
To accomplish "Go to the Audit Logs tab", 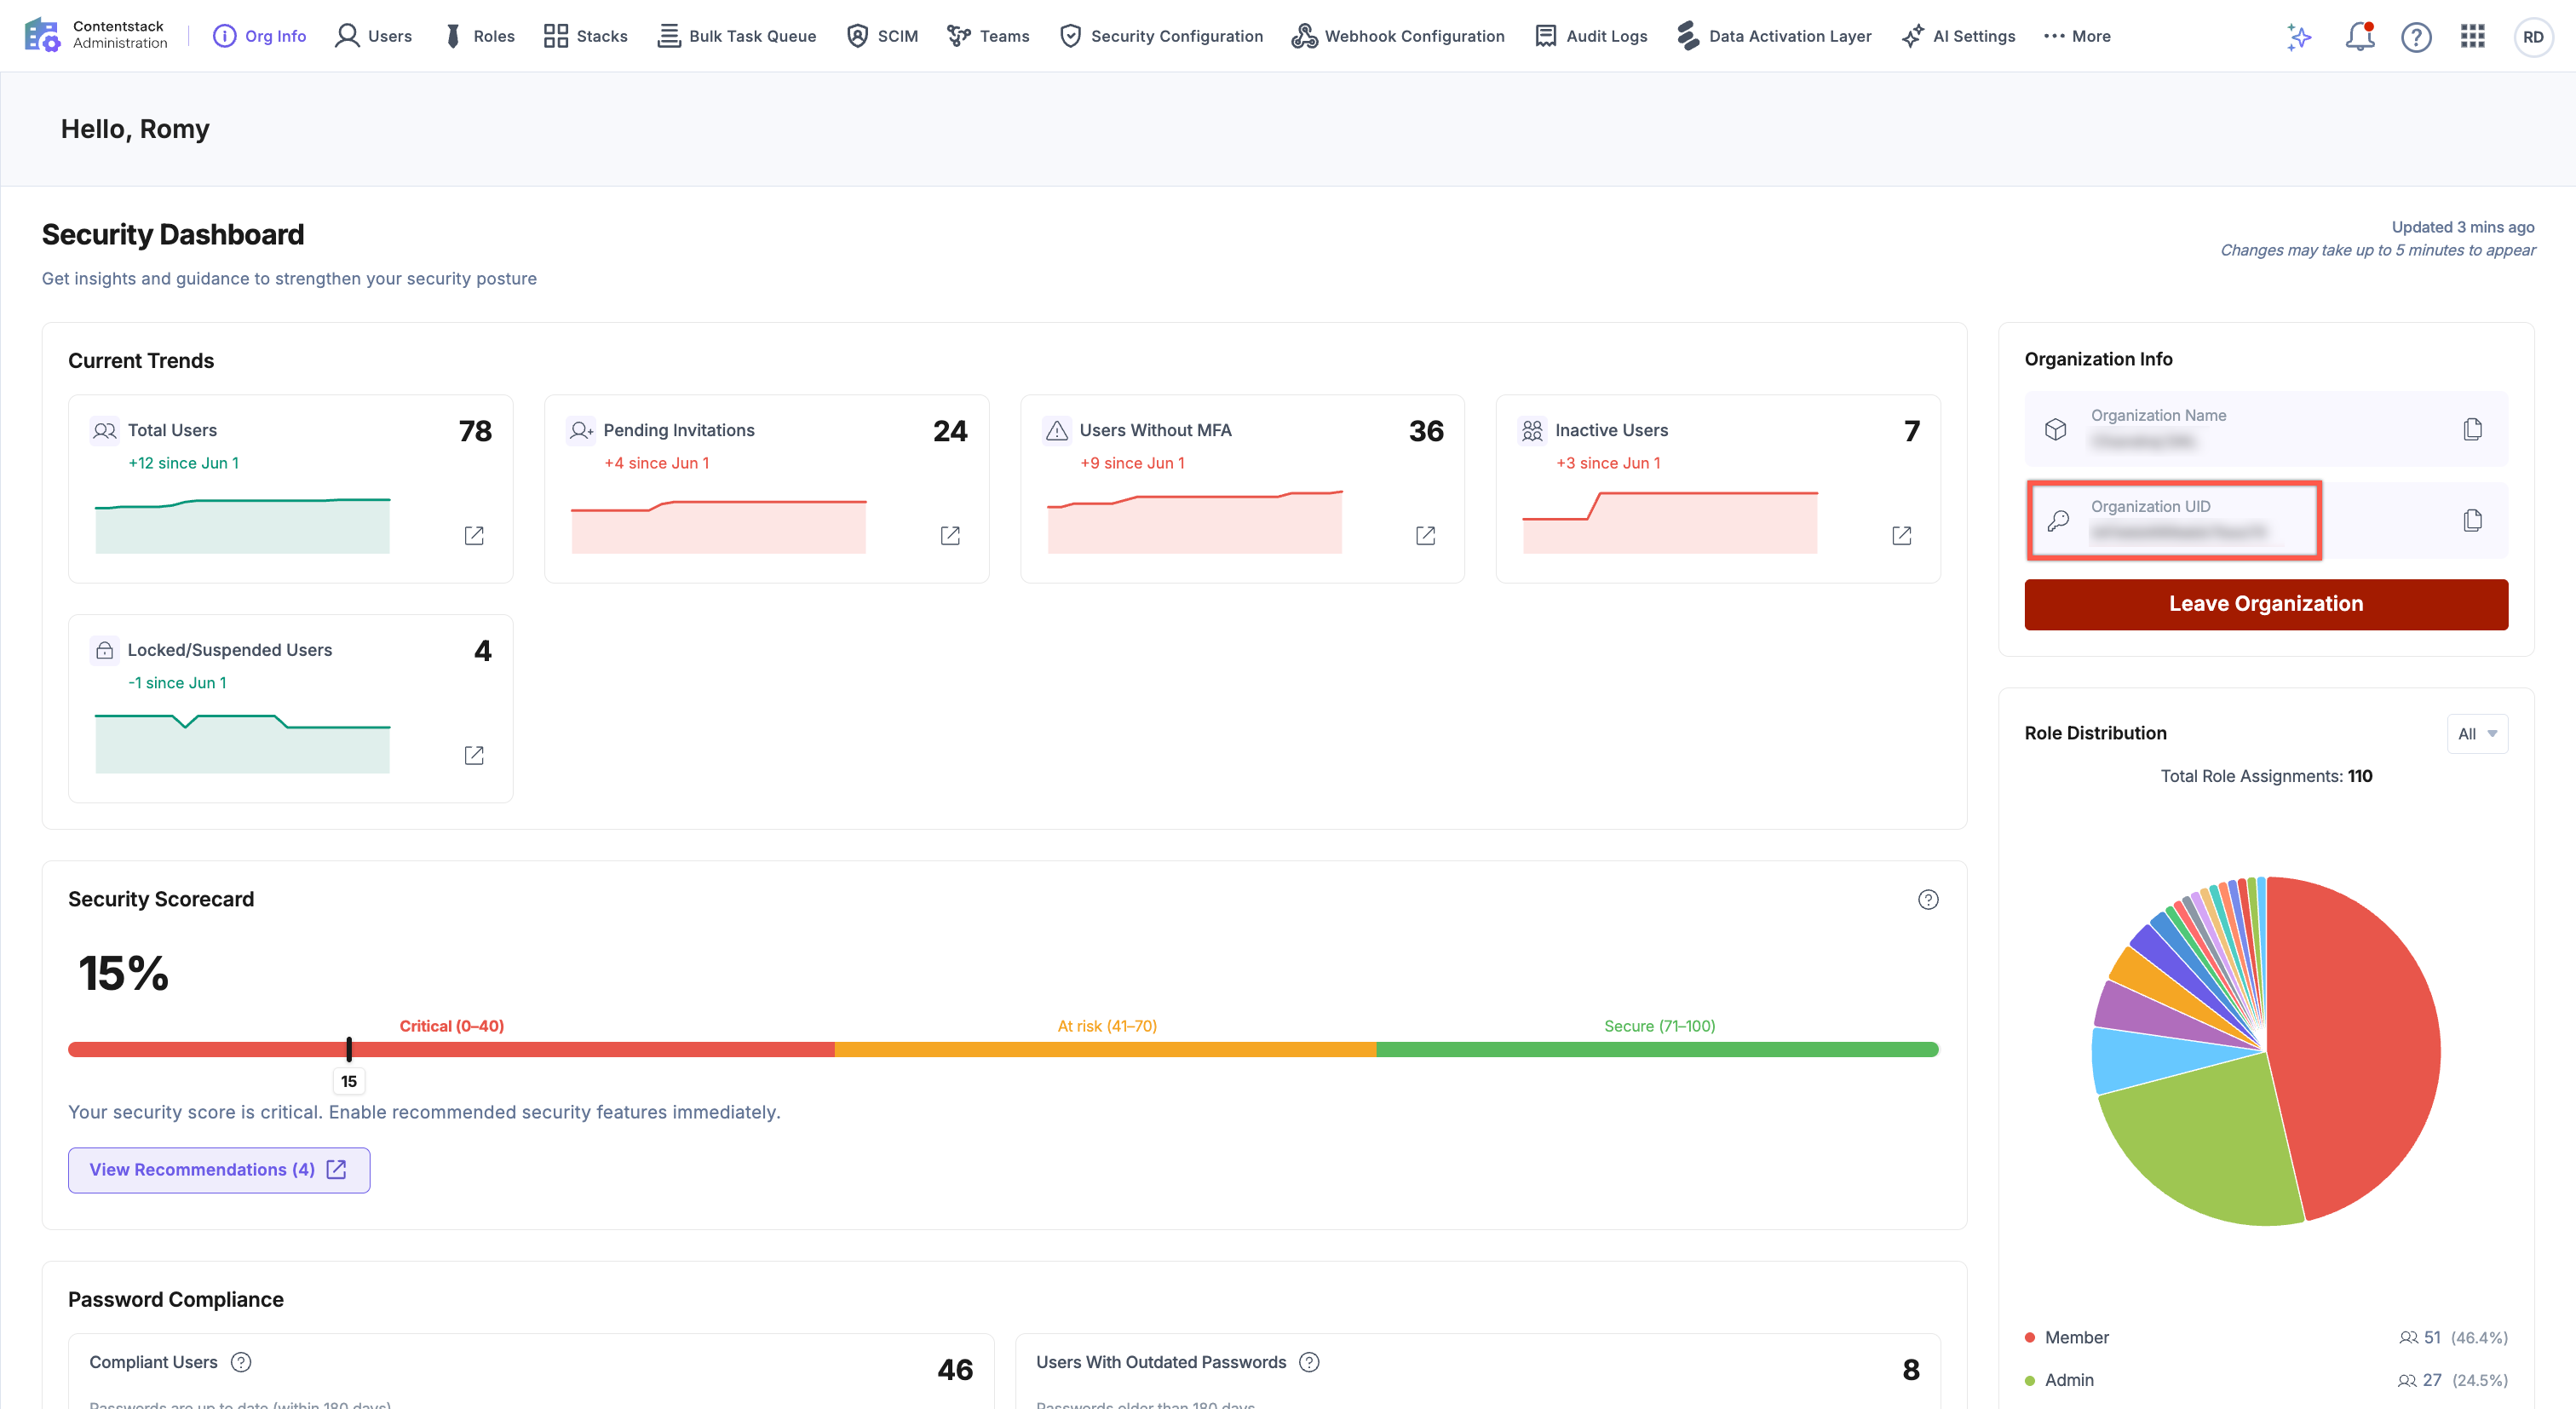I will tap(1590, 36).
